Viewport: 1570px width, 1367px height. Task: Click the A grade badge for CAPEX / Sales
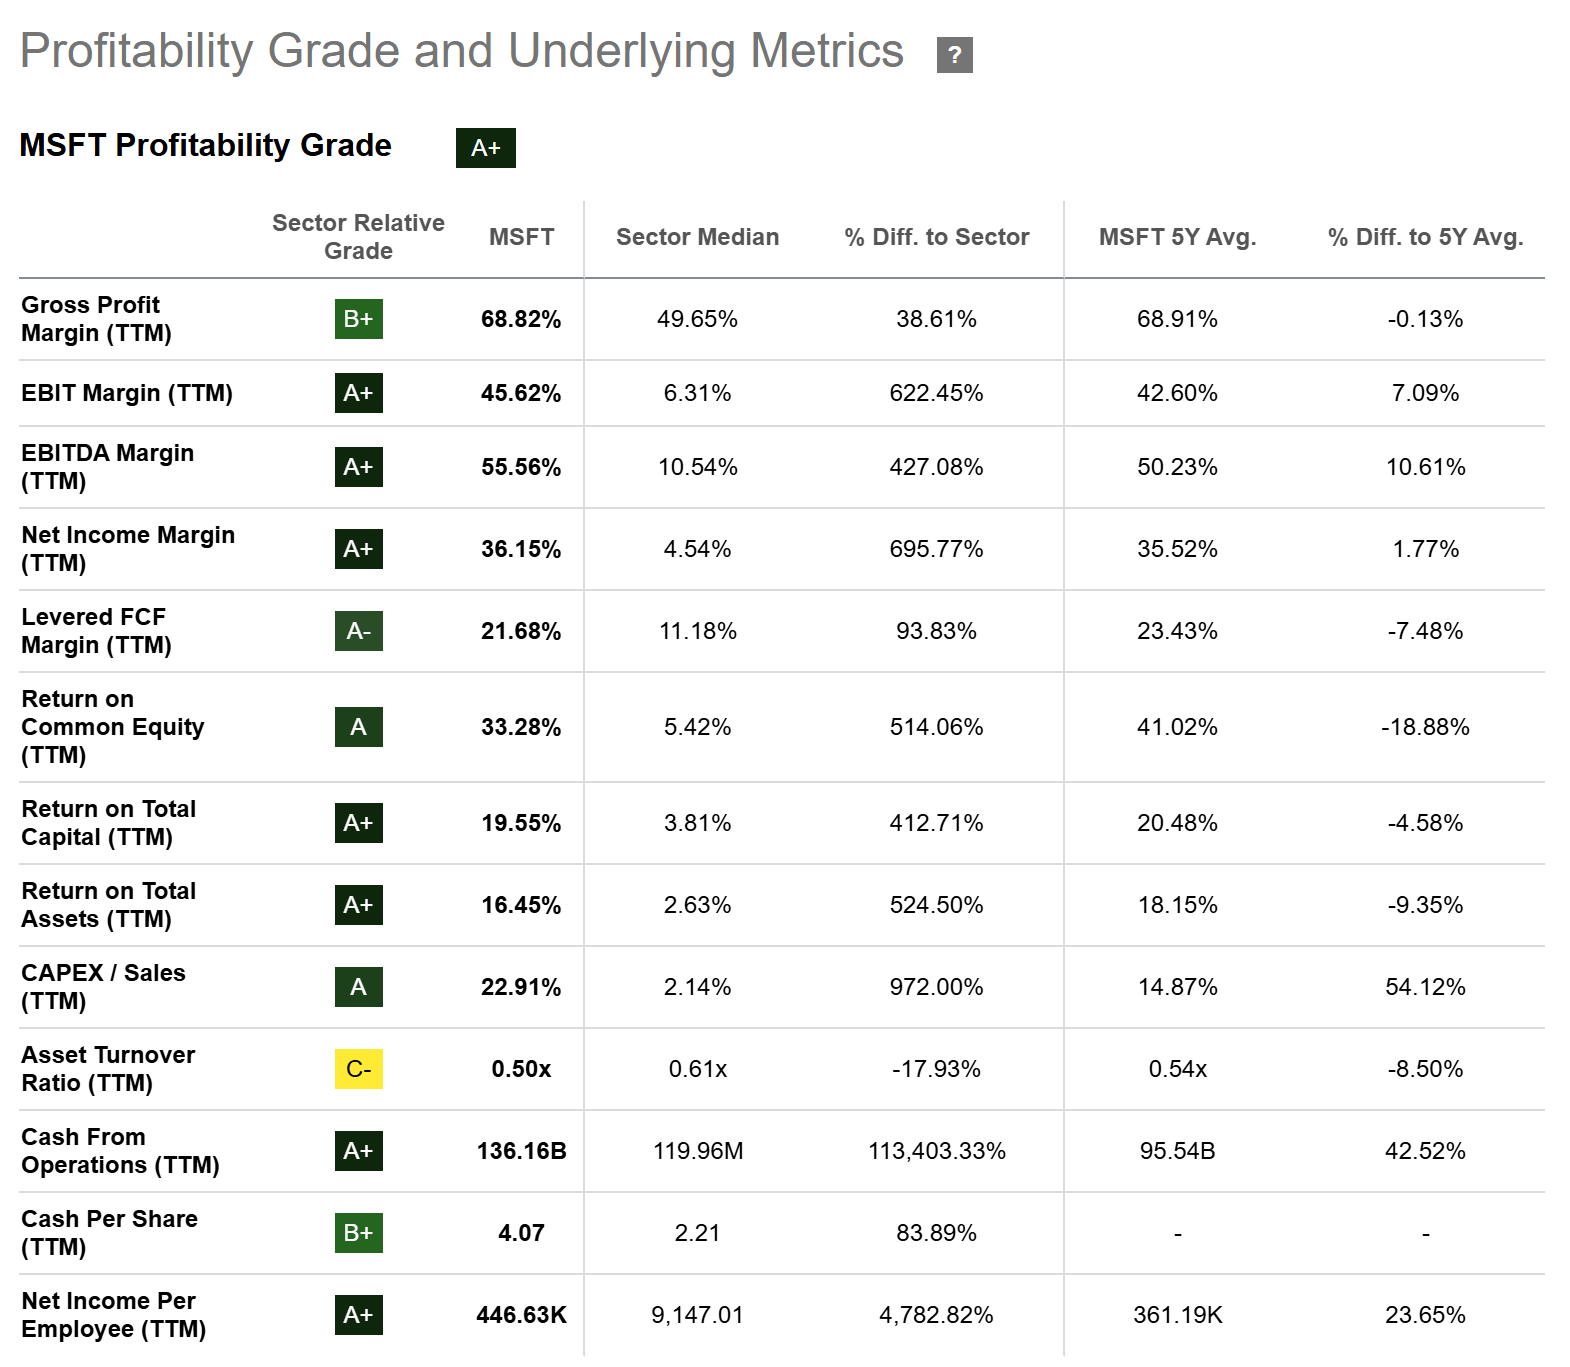(358, 987)
